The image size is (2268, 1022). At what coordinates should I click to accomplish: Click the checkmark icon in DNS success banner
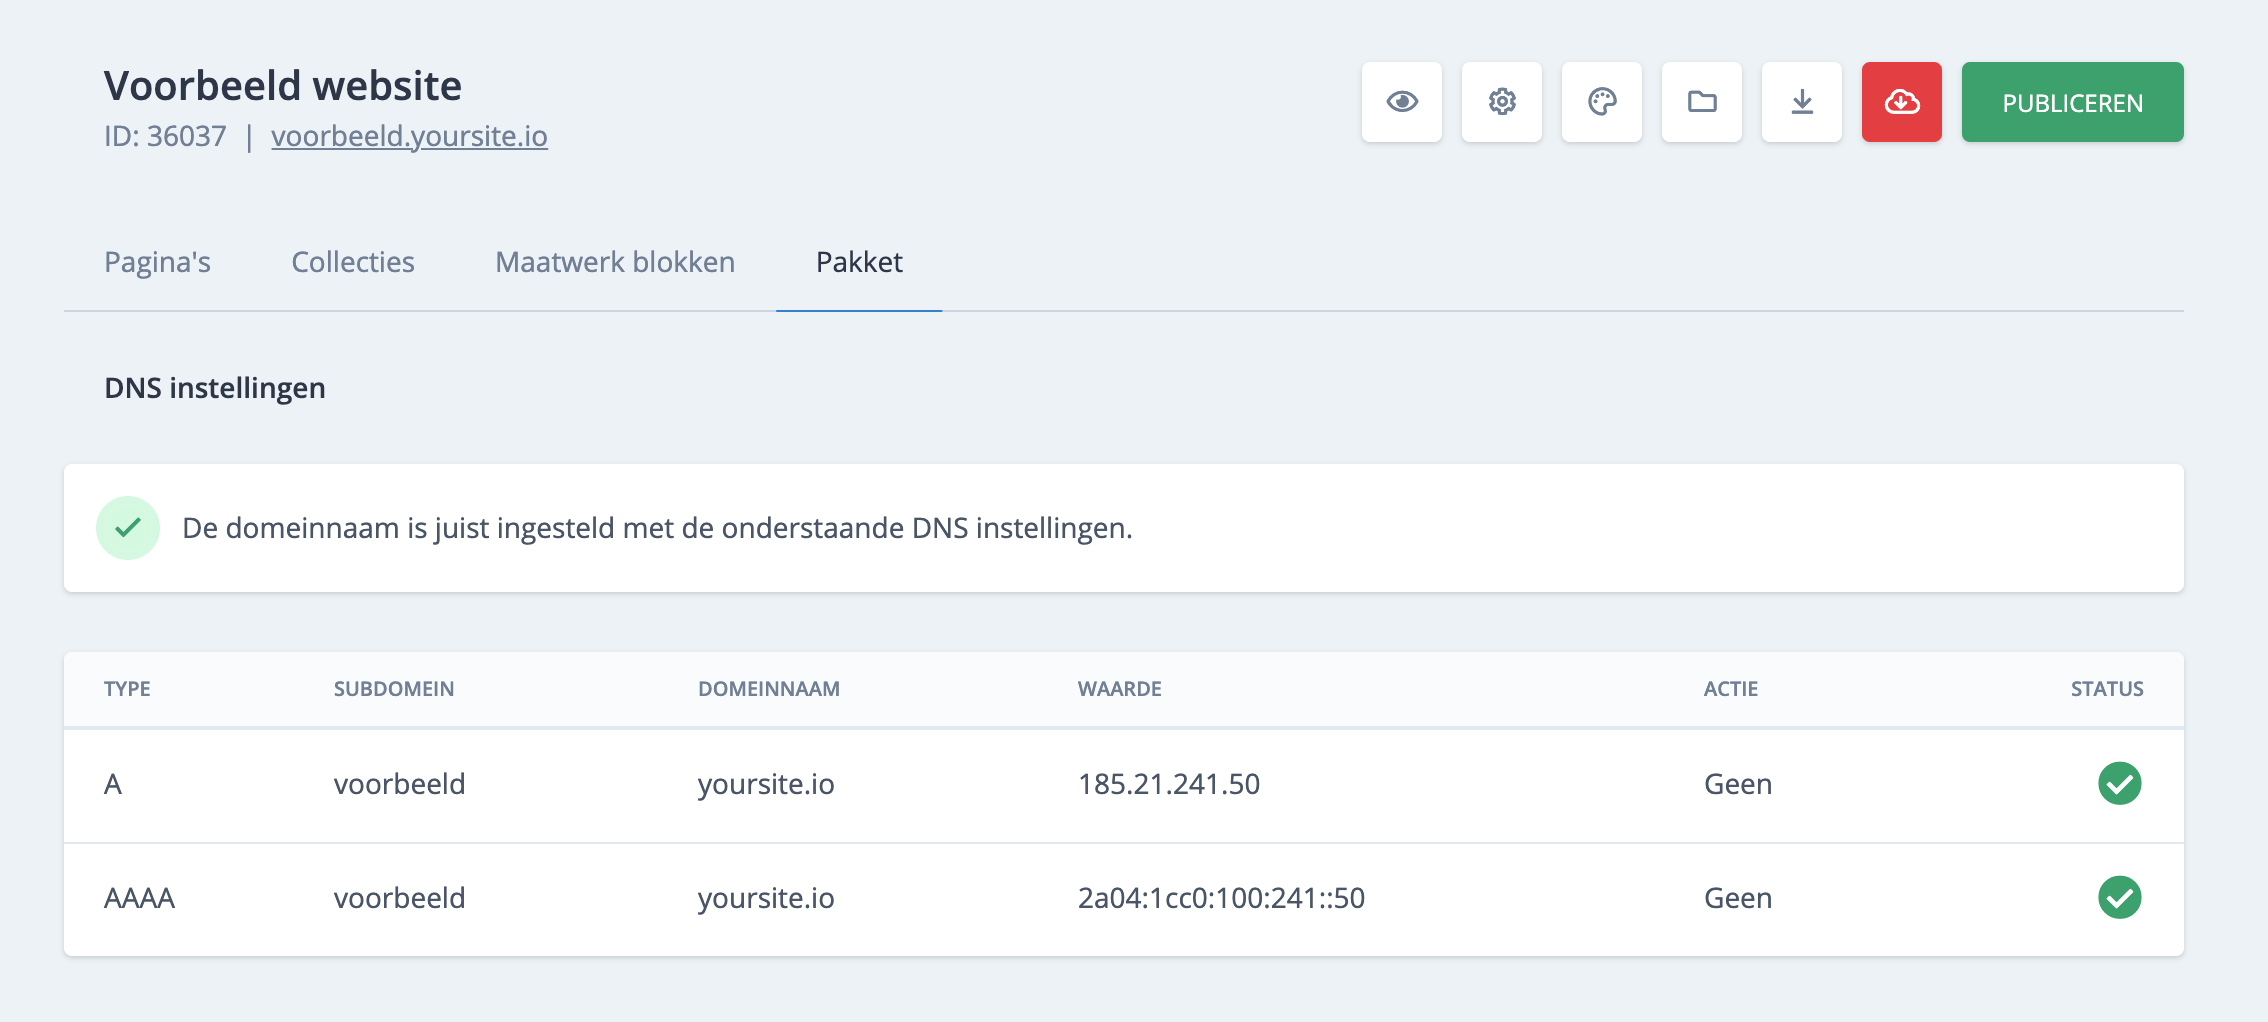[x=128, y=528]
